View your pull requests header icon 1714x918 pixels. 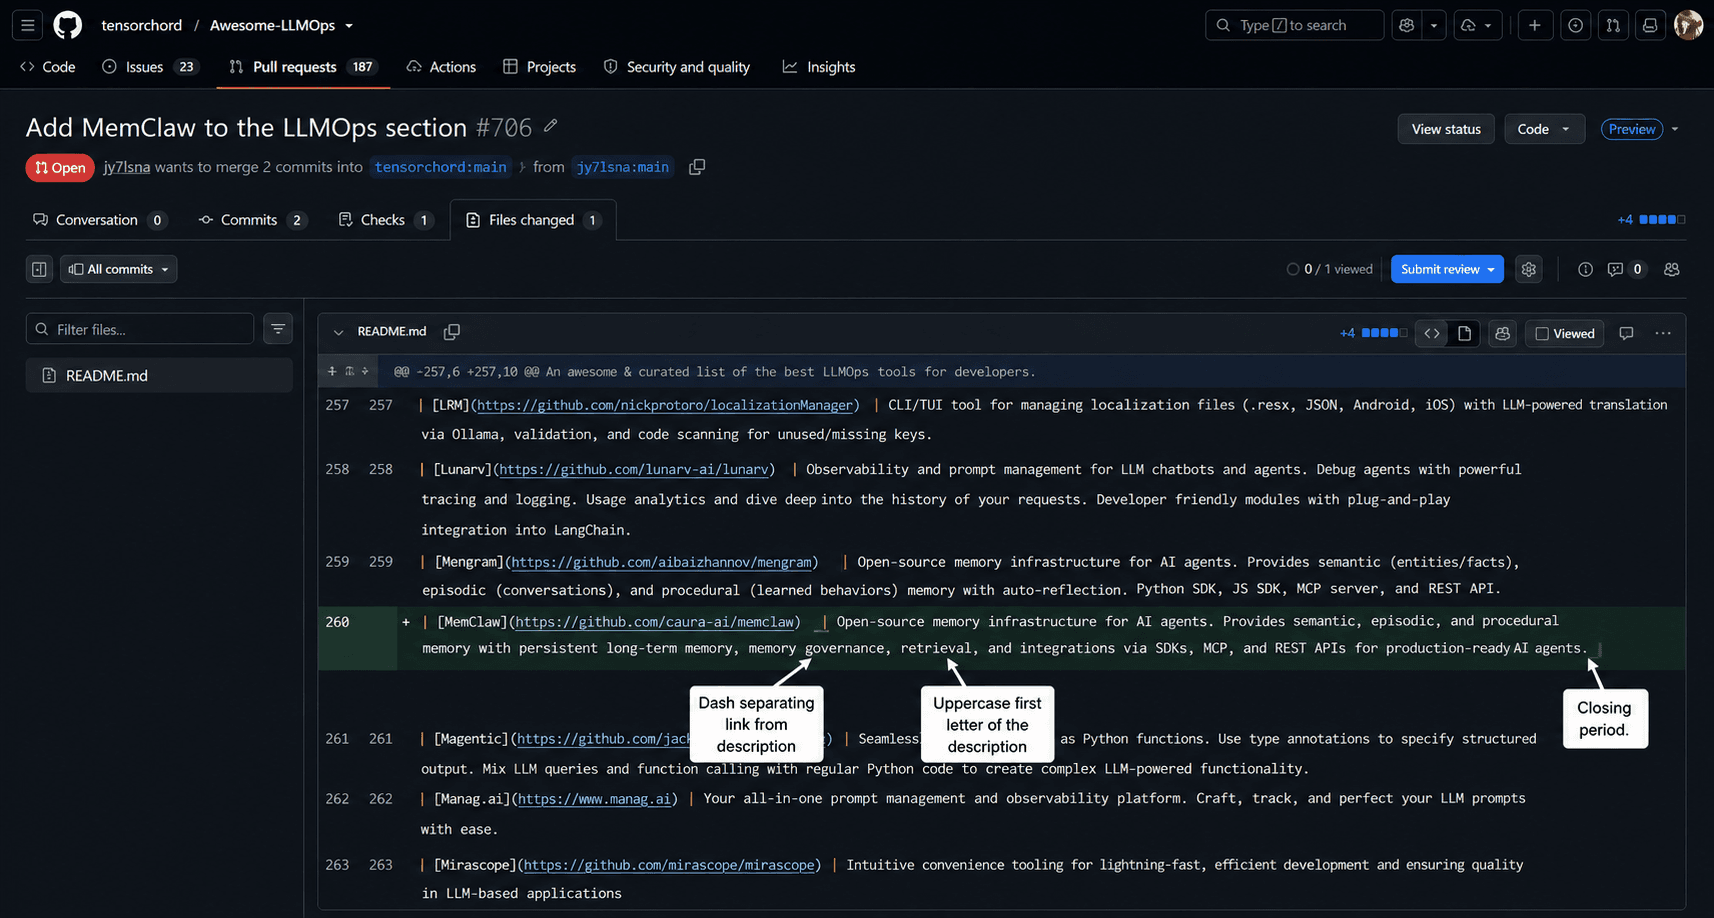pos(1613,25)
